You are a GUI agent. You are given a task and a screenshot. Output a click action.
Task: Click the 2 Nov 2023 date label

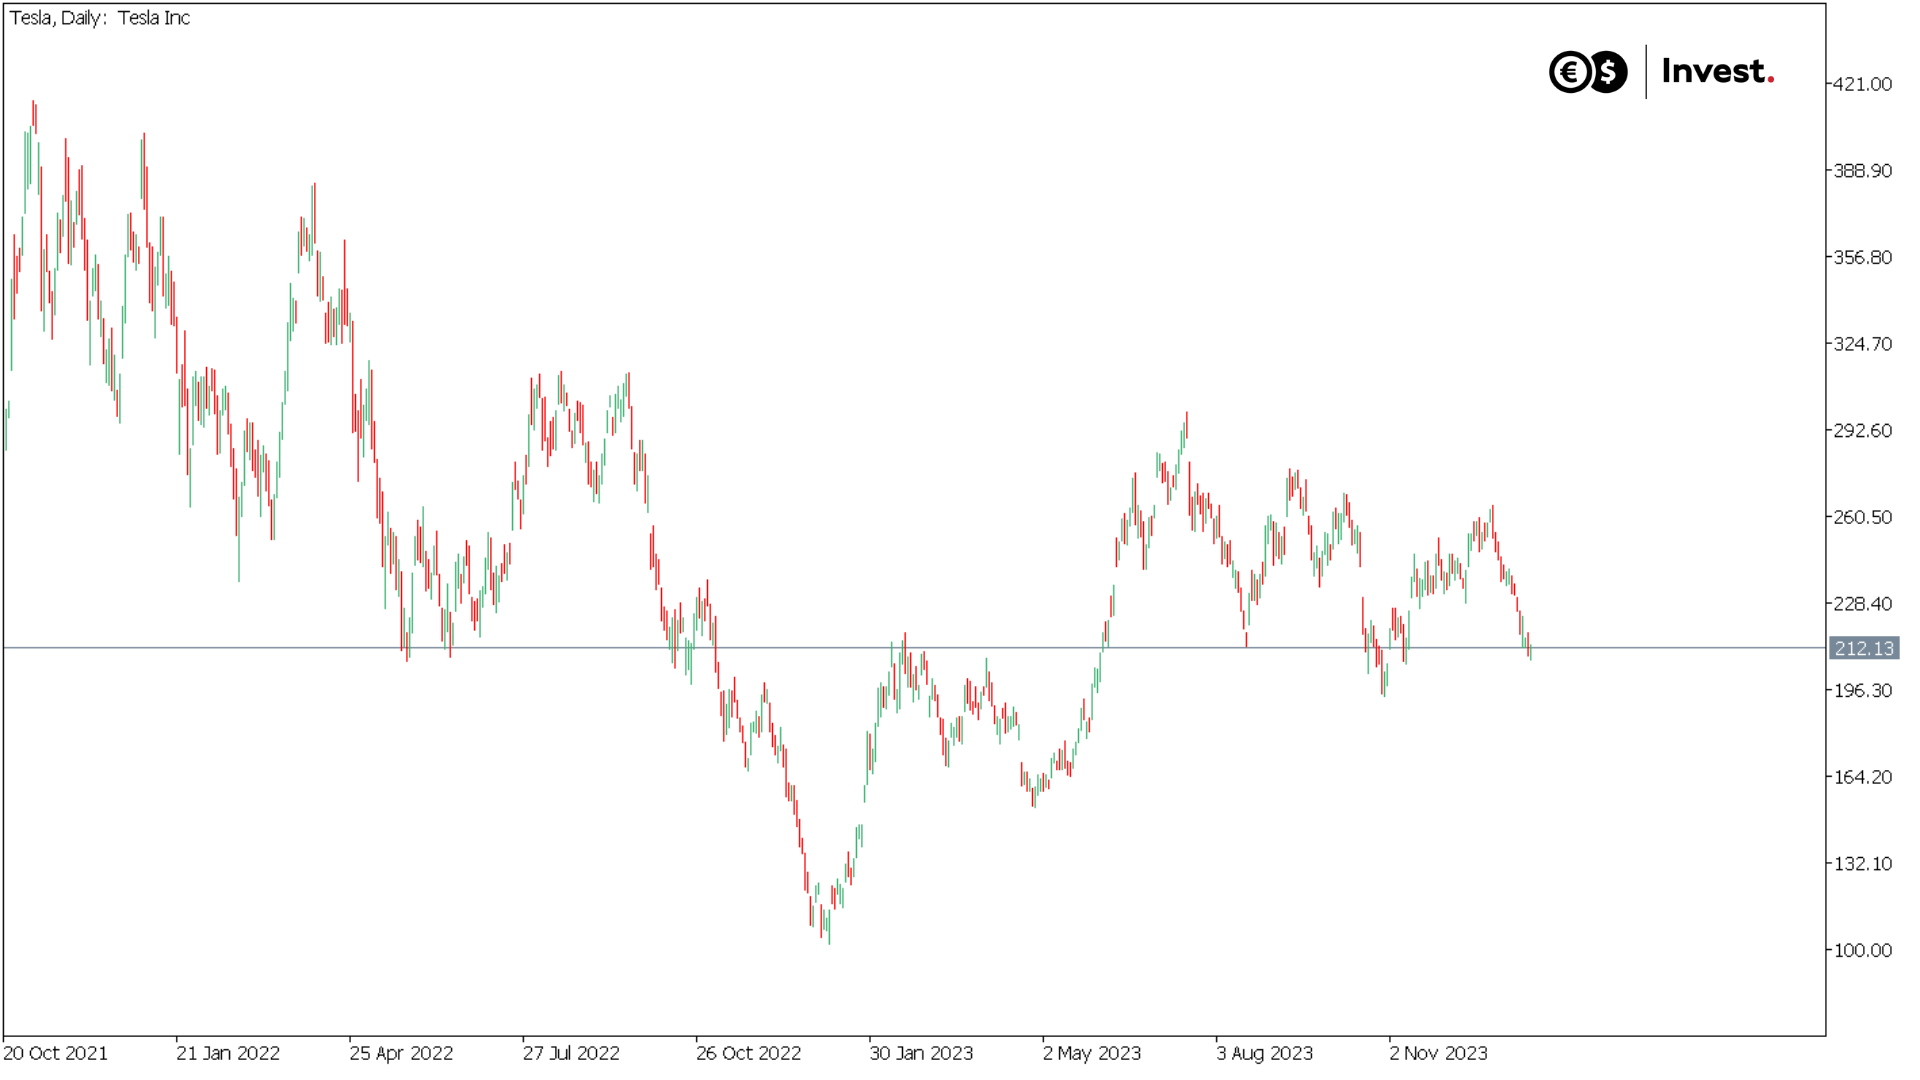click(1438, 1053)
